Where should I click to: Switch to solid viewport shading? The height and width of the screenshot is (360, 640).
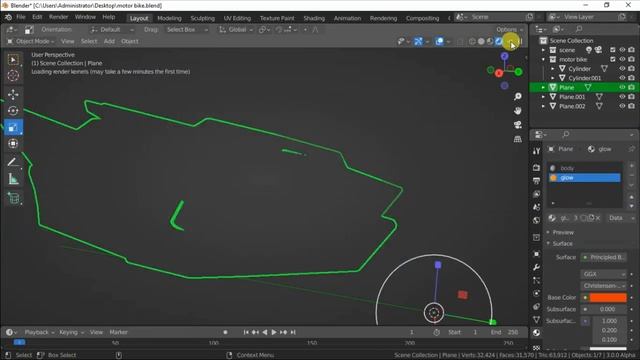point(481,41)
